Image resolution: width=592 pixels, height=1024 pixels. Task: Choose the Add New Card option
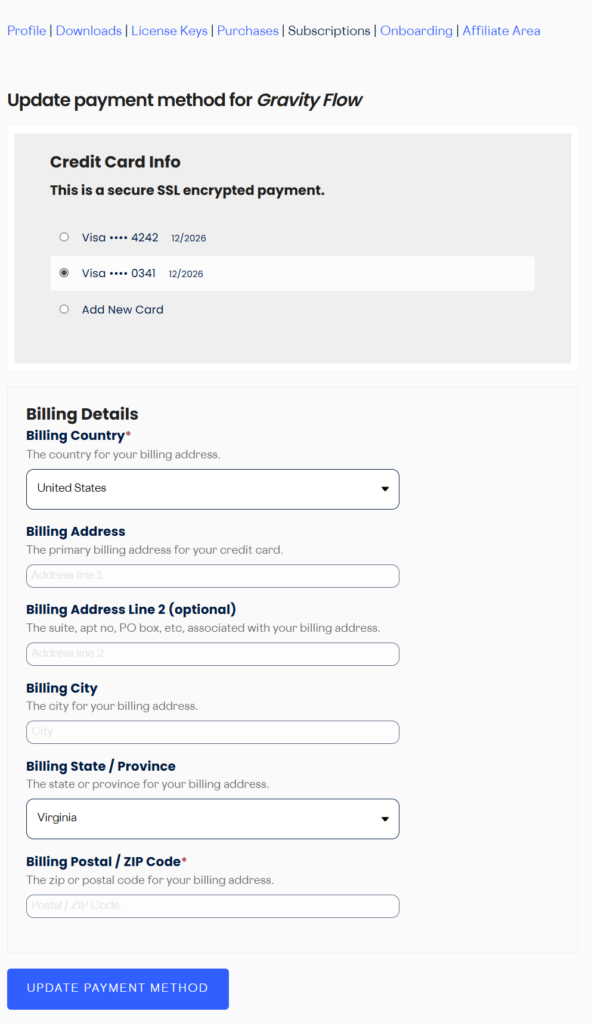tap(64, 309)
